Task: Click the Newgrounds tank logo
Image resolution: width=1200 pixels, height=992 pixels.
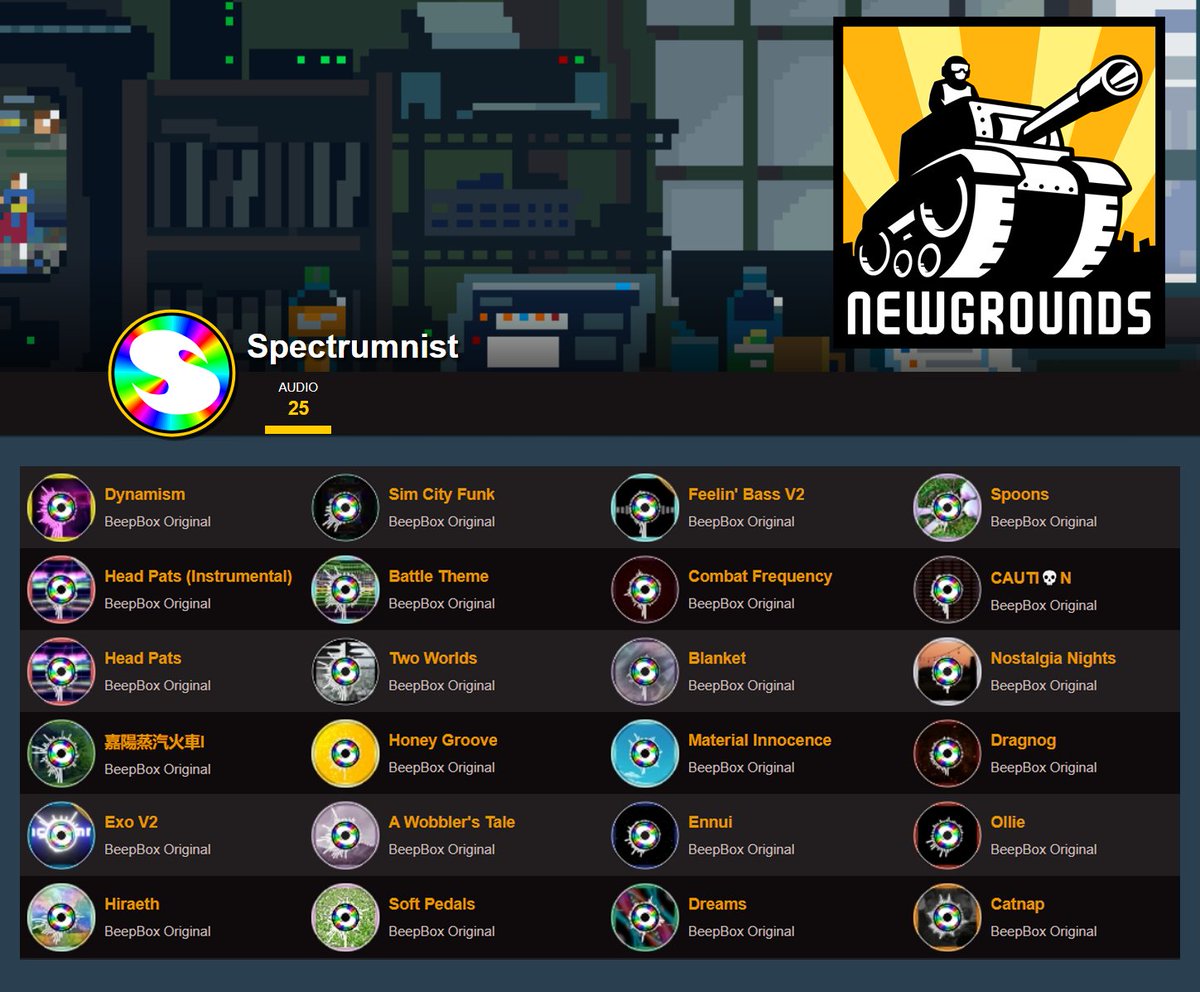Action: tap(999, 183)
